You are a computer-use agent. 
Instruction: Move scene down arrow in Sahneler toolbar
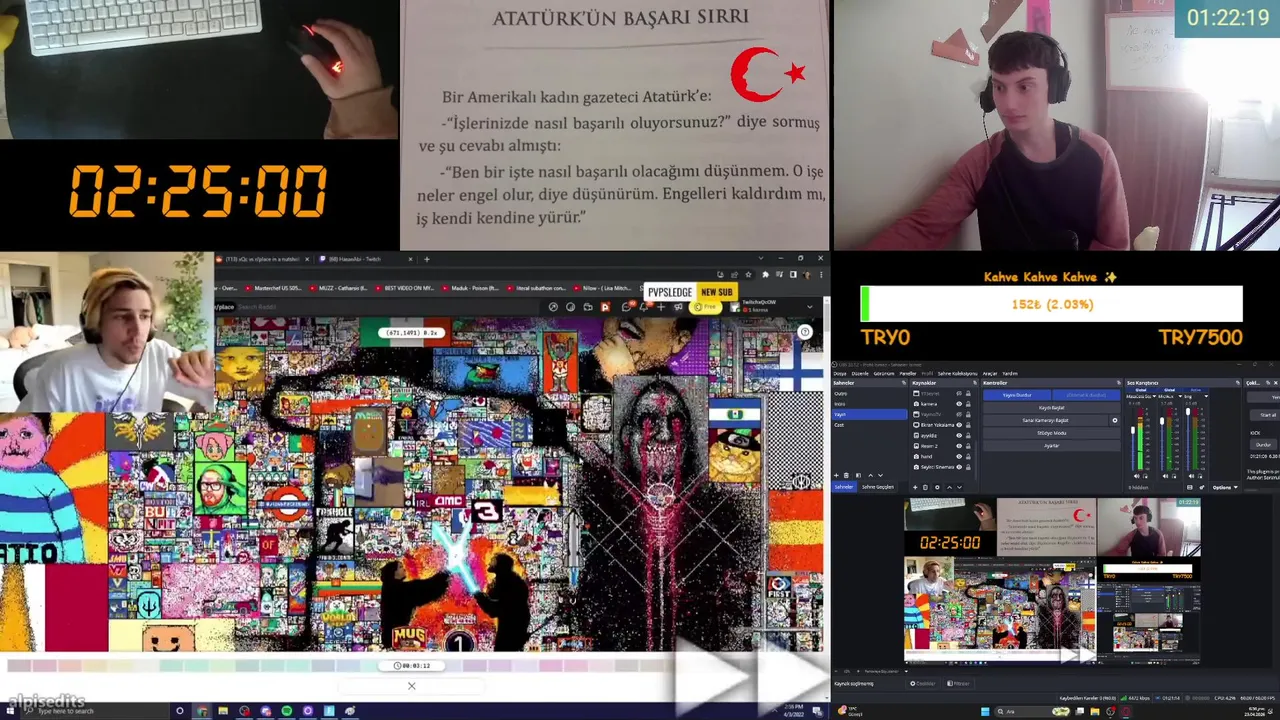tap(880, 475)
